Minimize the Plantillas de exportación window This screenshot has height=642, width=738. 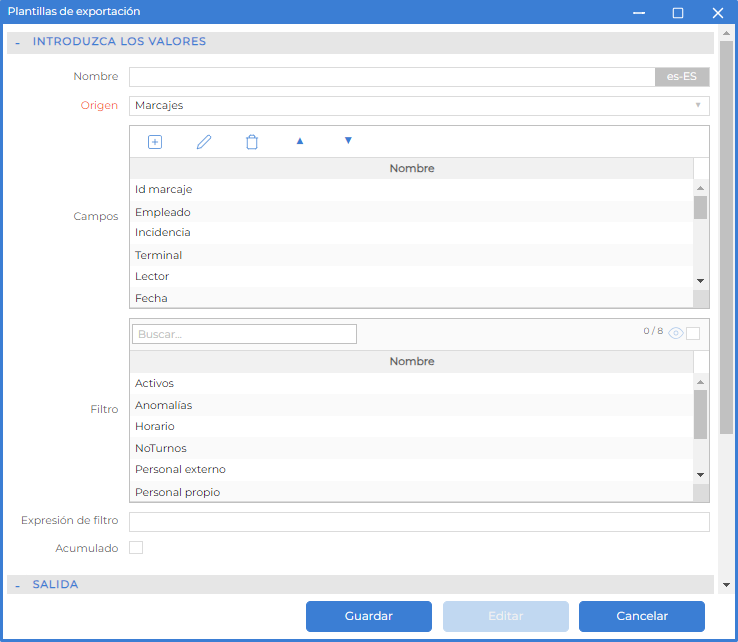(x=639, y=13)
